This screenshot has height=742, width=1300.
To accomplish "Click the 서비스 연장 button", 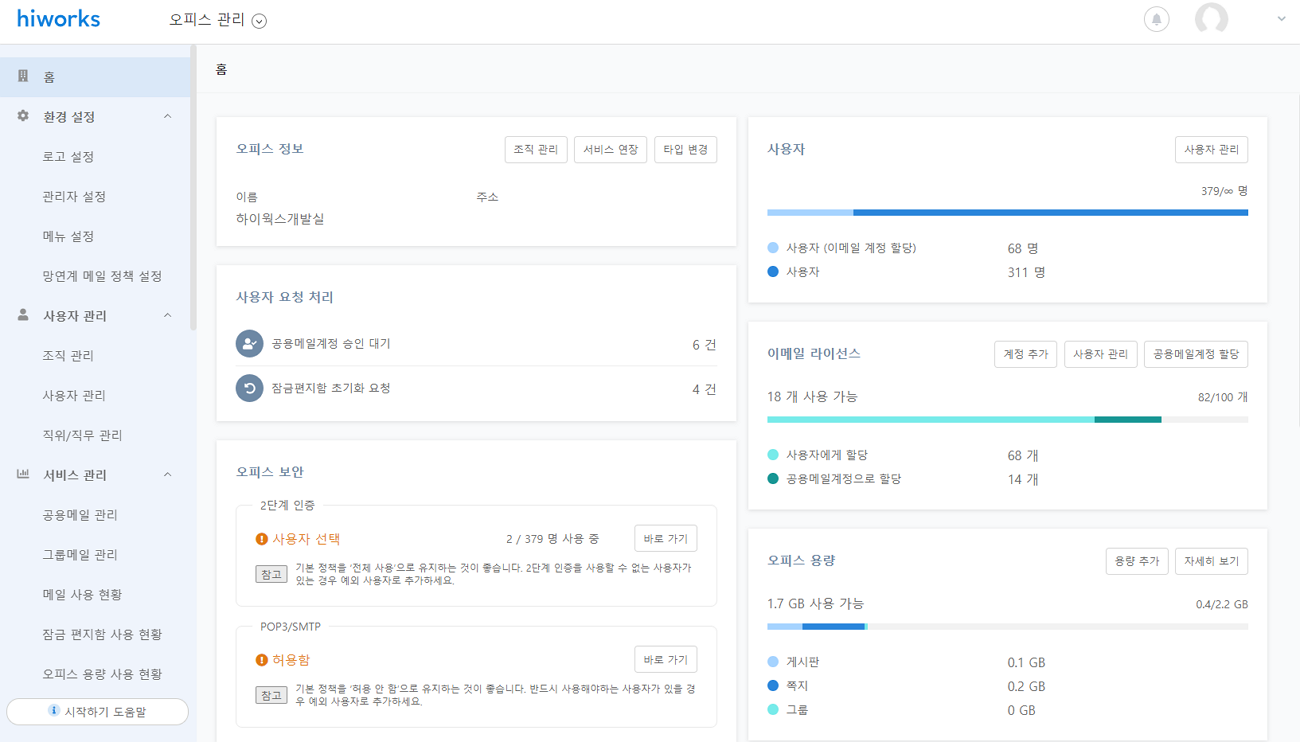I will [610, 150].
